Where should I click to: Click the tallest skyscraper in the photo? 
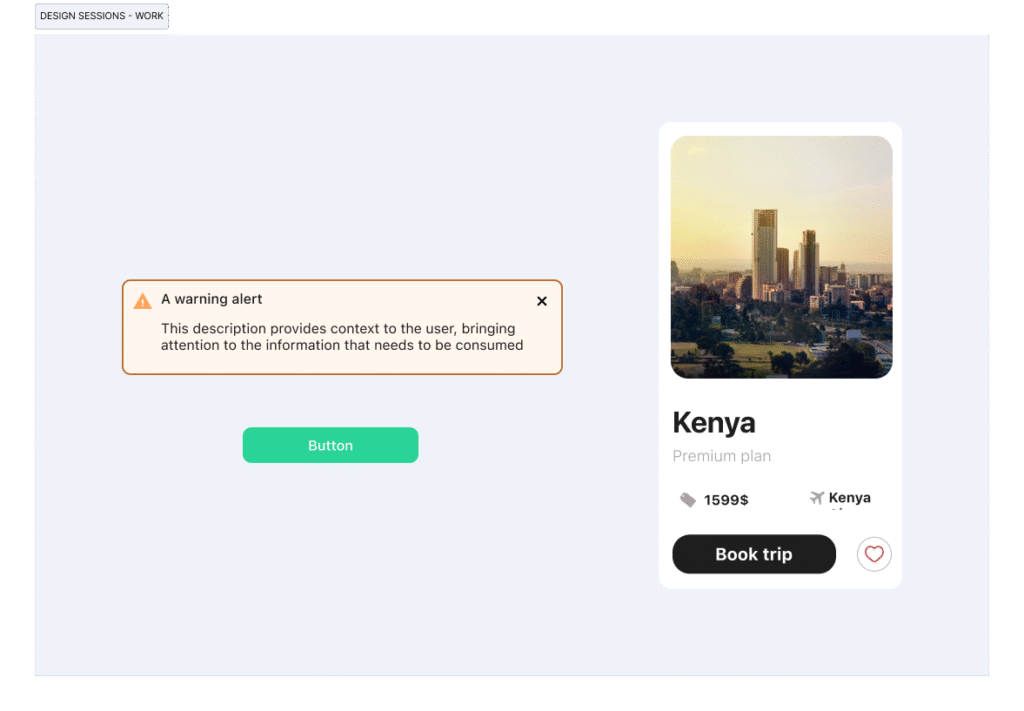pyautogui.click(x=765, y=250)
